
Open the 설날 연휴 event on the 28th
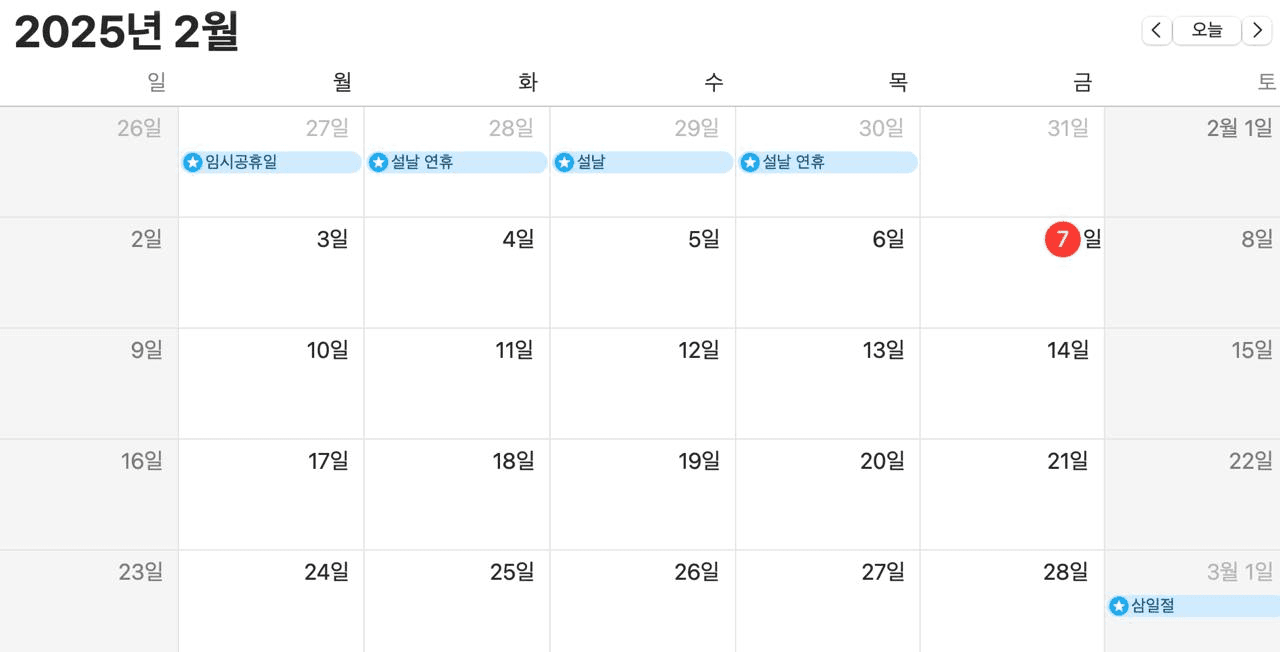(x=457, y=162)
